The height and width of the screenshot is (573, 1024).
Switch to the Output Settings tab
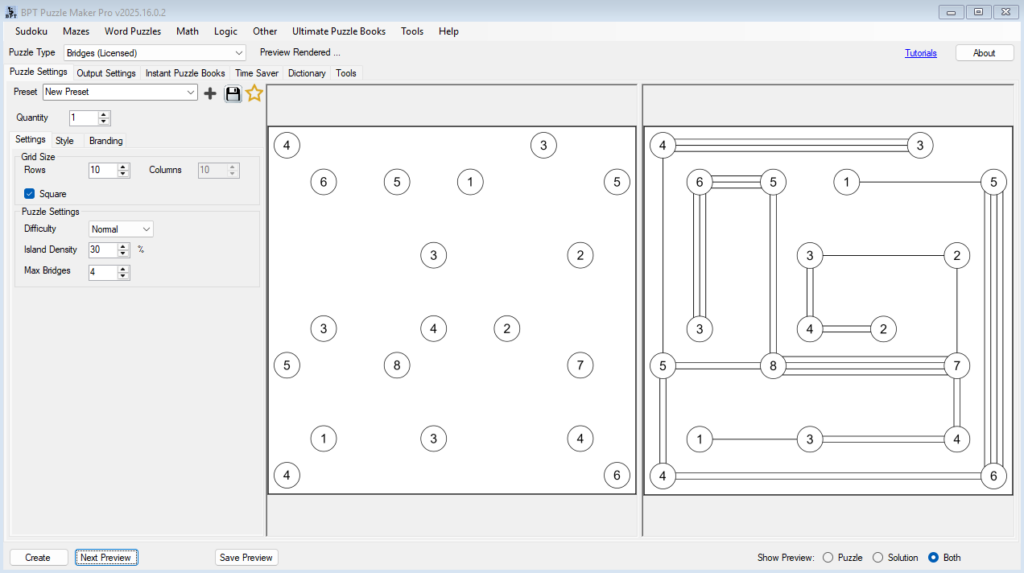click(x=106, y=73)
